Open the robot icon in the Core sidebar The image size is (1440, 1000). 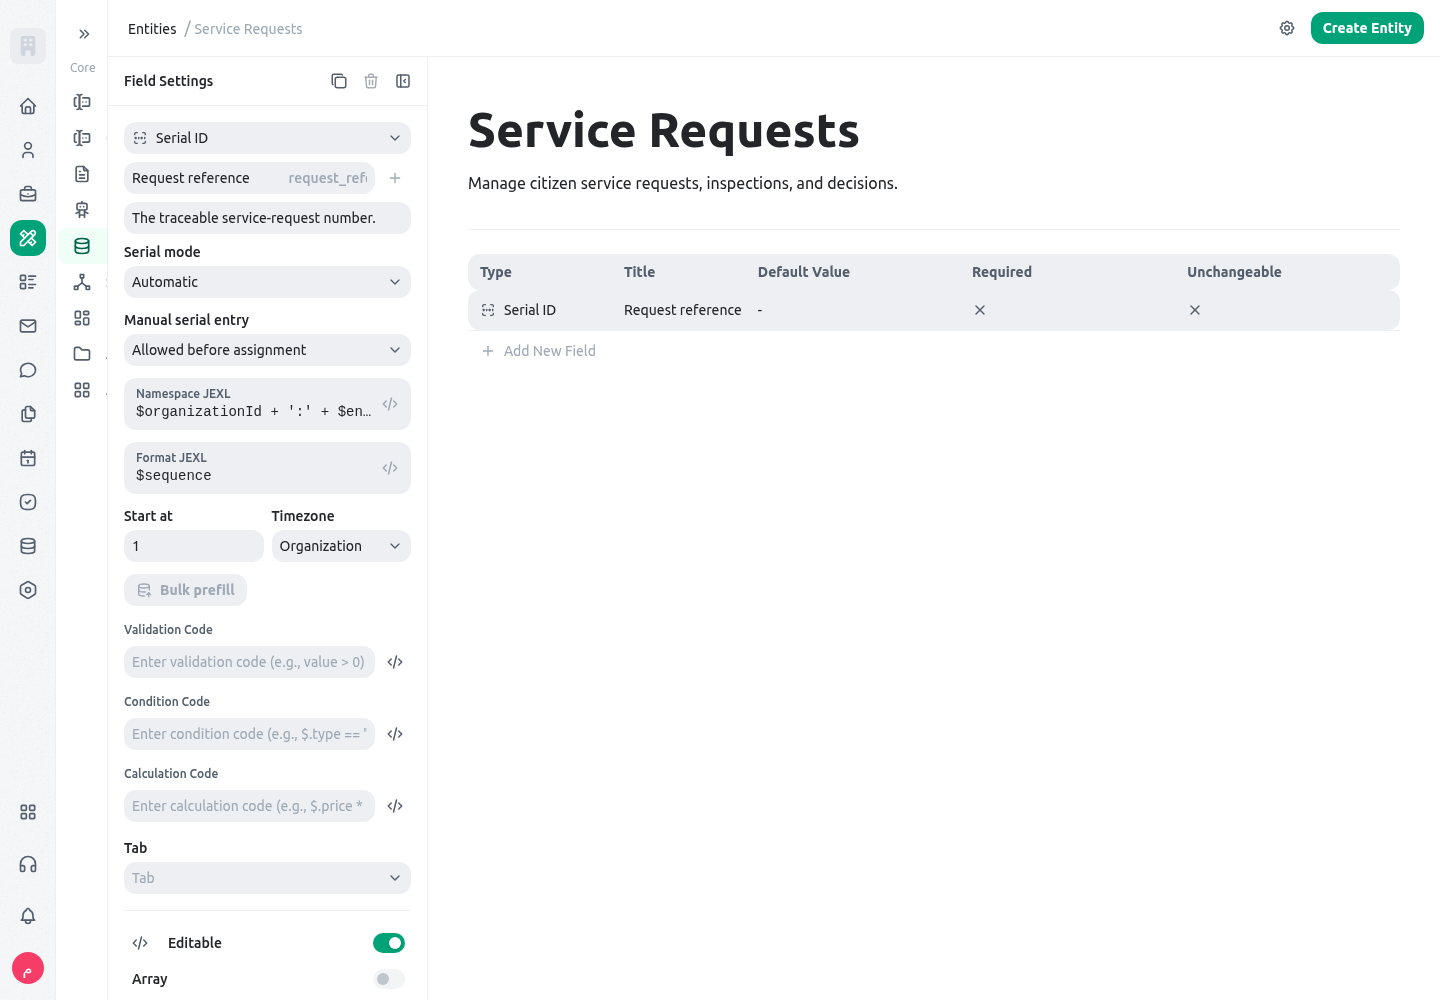(x=82, y=210)
